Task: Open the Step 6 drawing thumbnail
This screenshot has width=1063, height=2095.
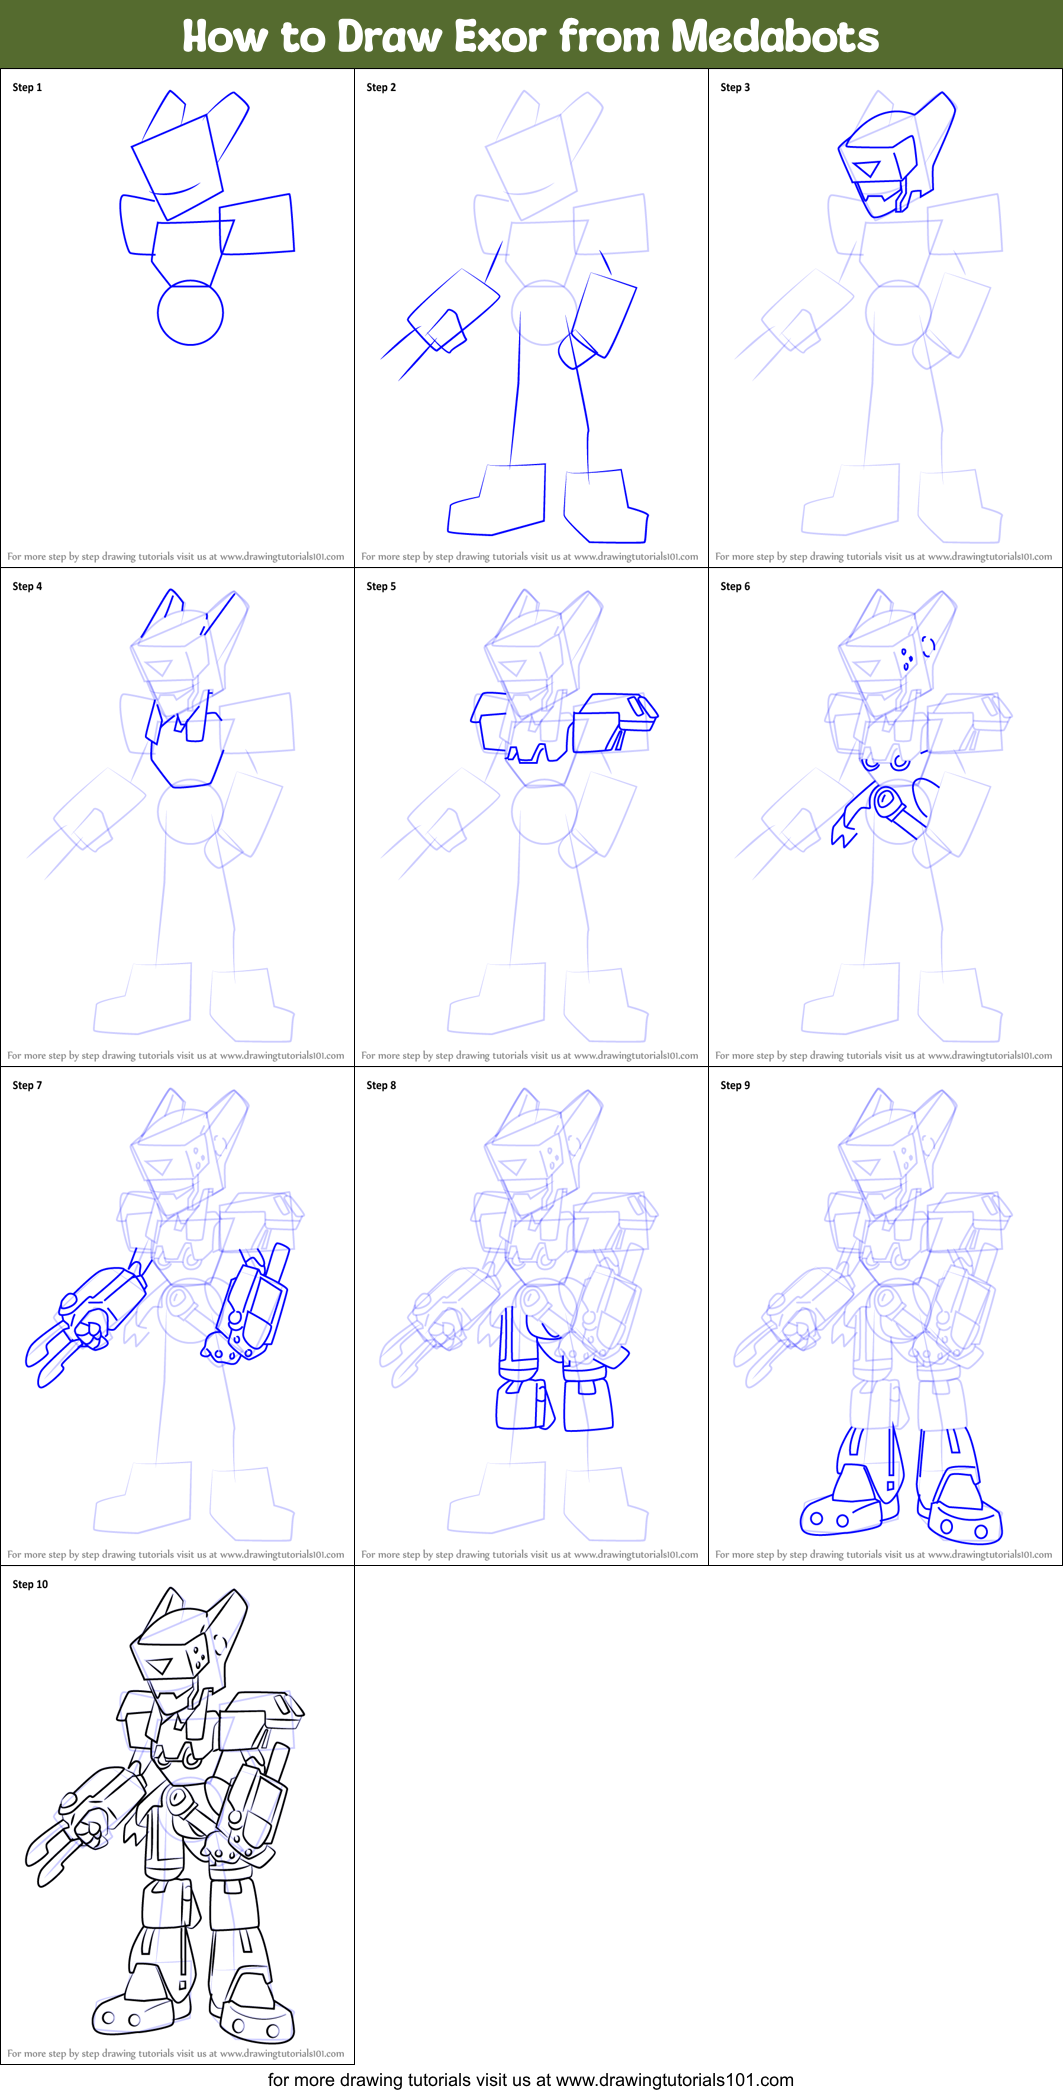Action: pos(885,817)
